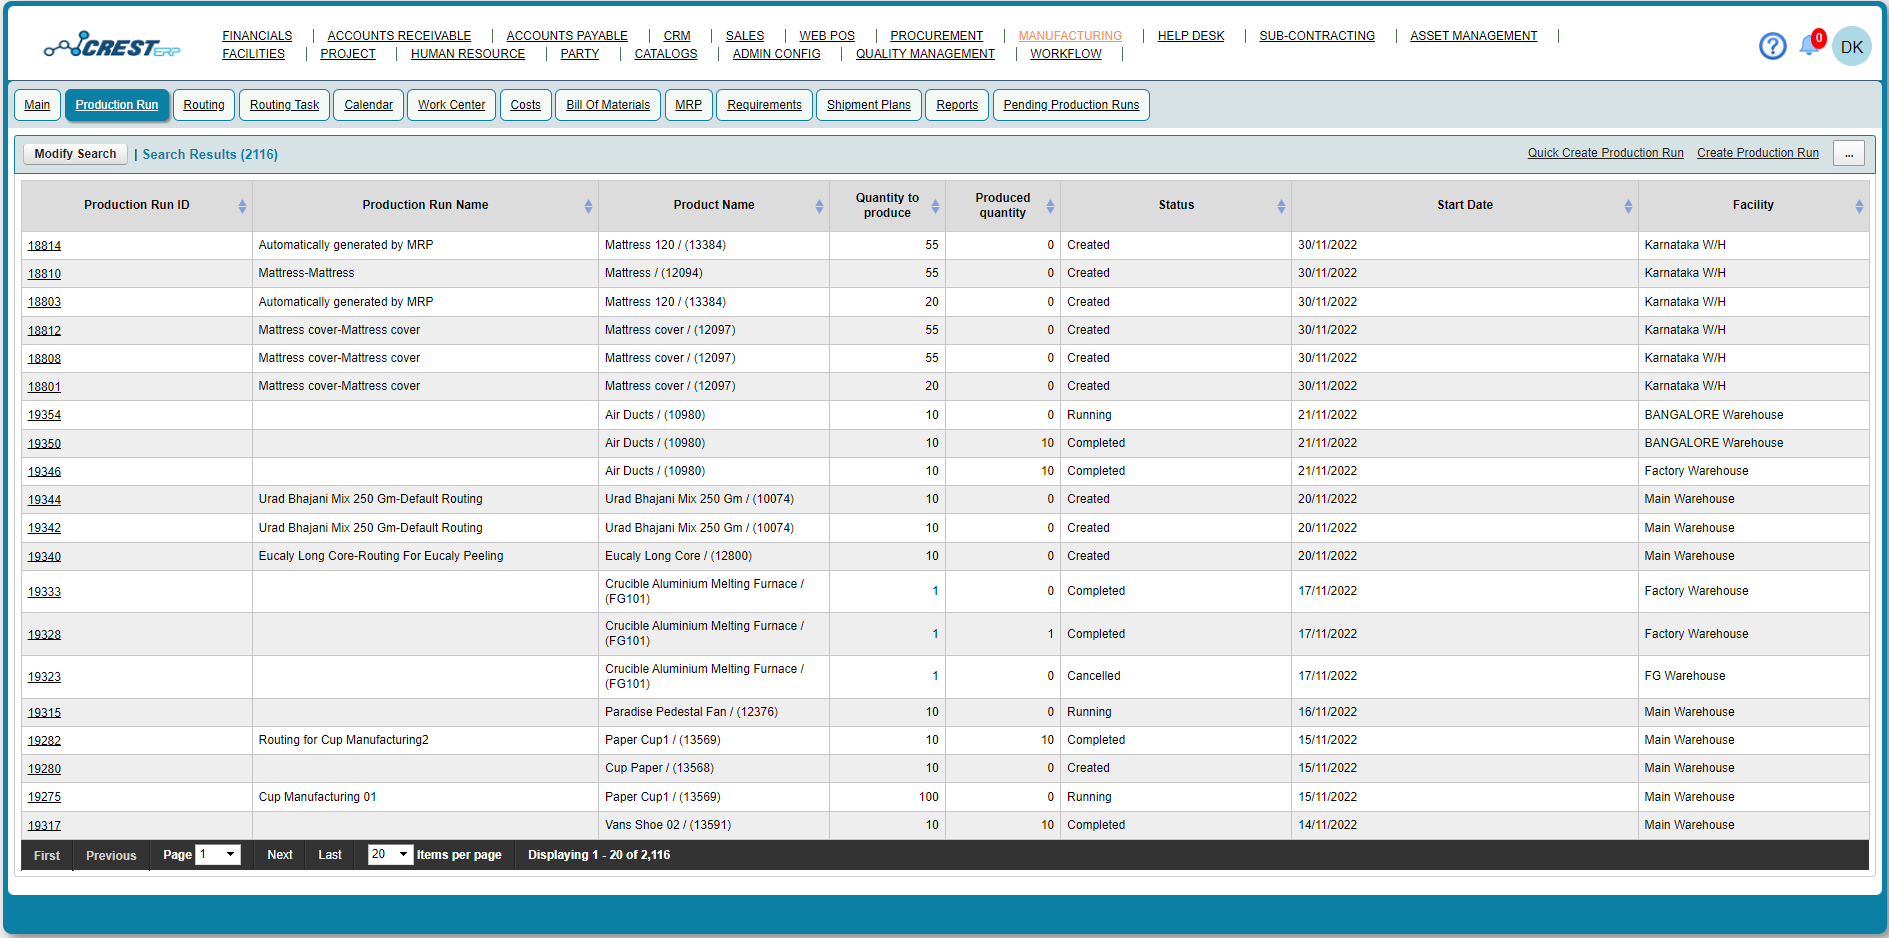Sort by Production Run ID column arrows

(x=242, y=205)
